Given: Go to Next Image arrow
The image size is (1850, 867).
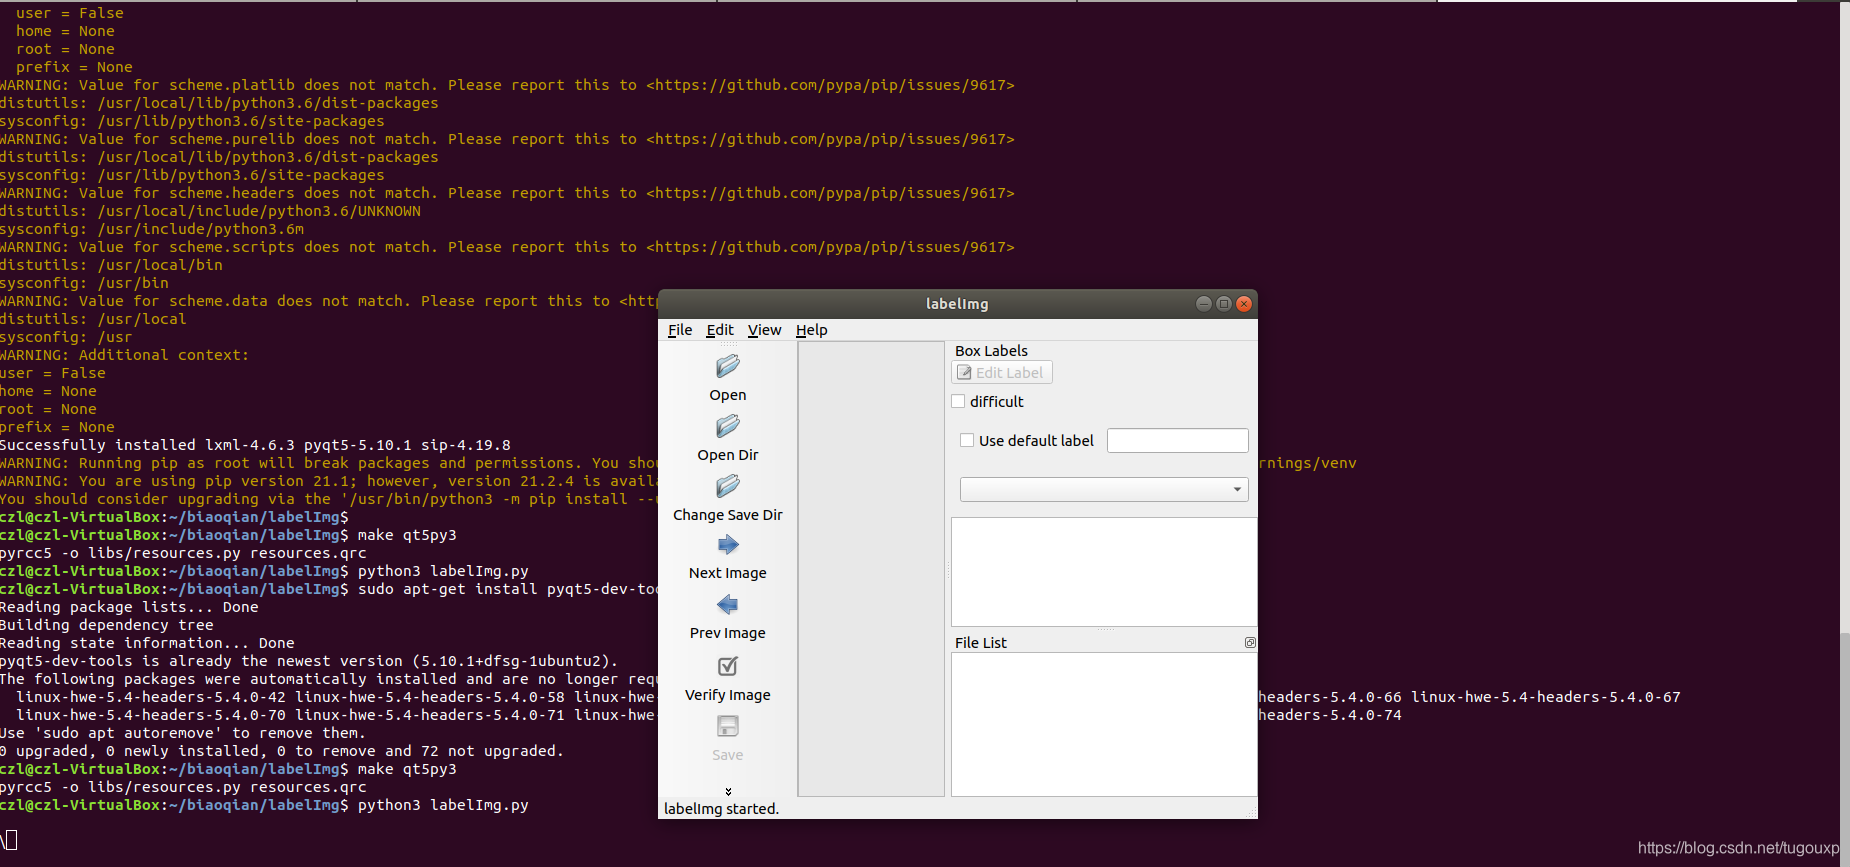Looking at the screenshot, I should click(728, 545).
